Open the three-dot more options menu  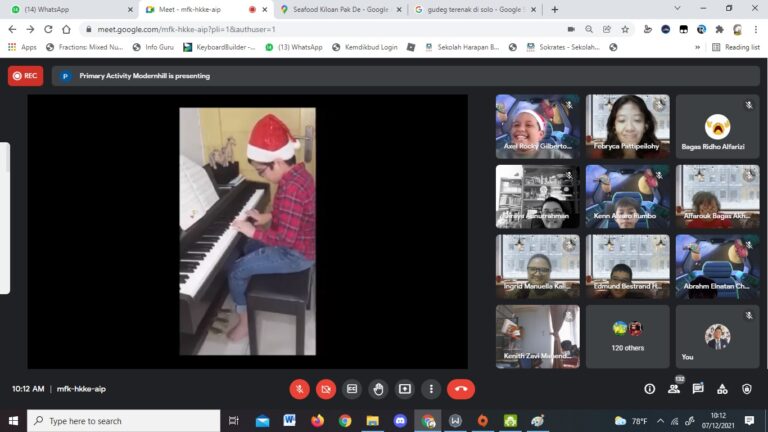tap(431, 389)
